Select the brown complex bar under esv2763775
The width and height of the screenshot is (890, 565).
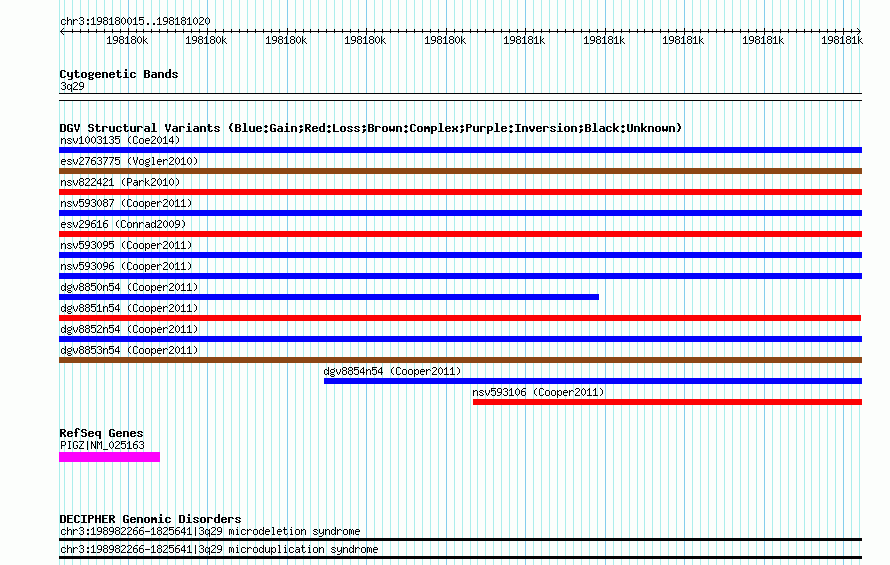point(460,171)
